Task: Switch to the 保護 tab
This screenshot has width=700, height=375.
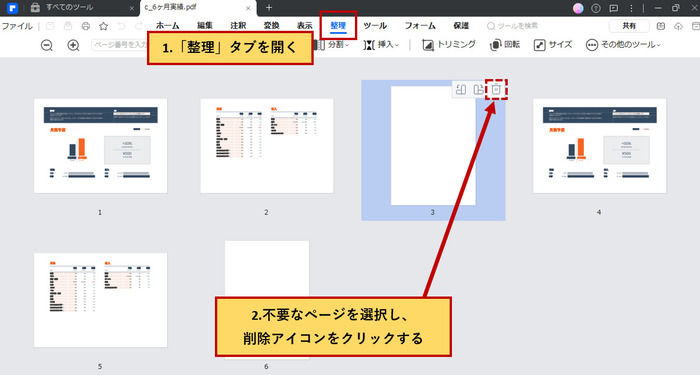Action: (461, 26)
